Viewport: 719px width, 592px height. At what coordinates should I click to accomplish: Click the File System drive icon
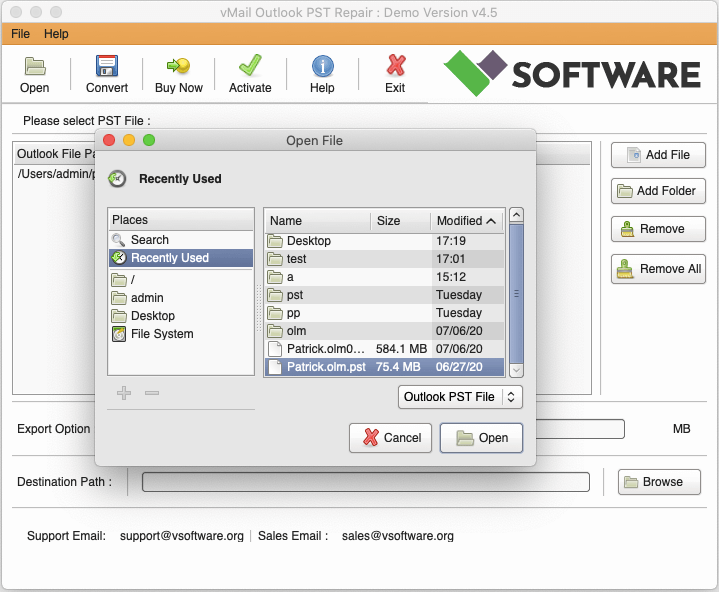[x=119, y=334]
